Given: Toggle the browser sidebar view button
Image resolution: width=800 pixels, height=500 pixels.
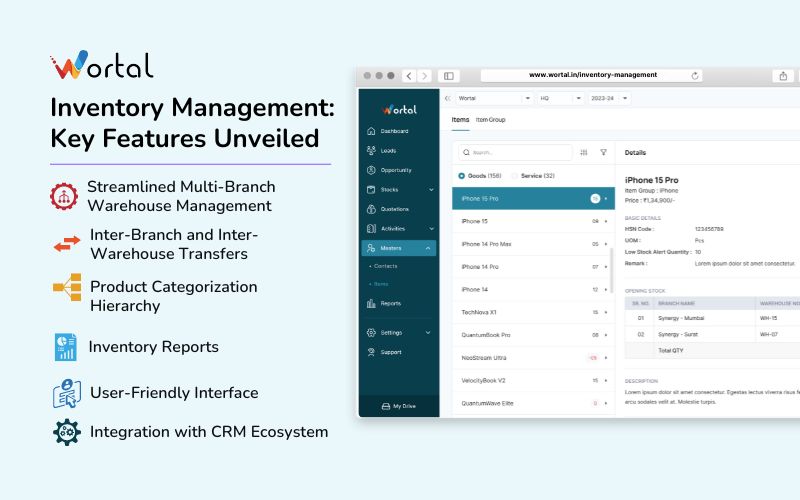Looking at the screenshot, I should pos(448,75).
